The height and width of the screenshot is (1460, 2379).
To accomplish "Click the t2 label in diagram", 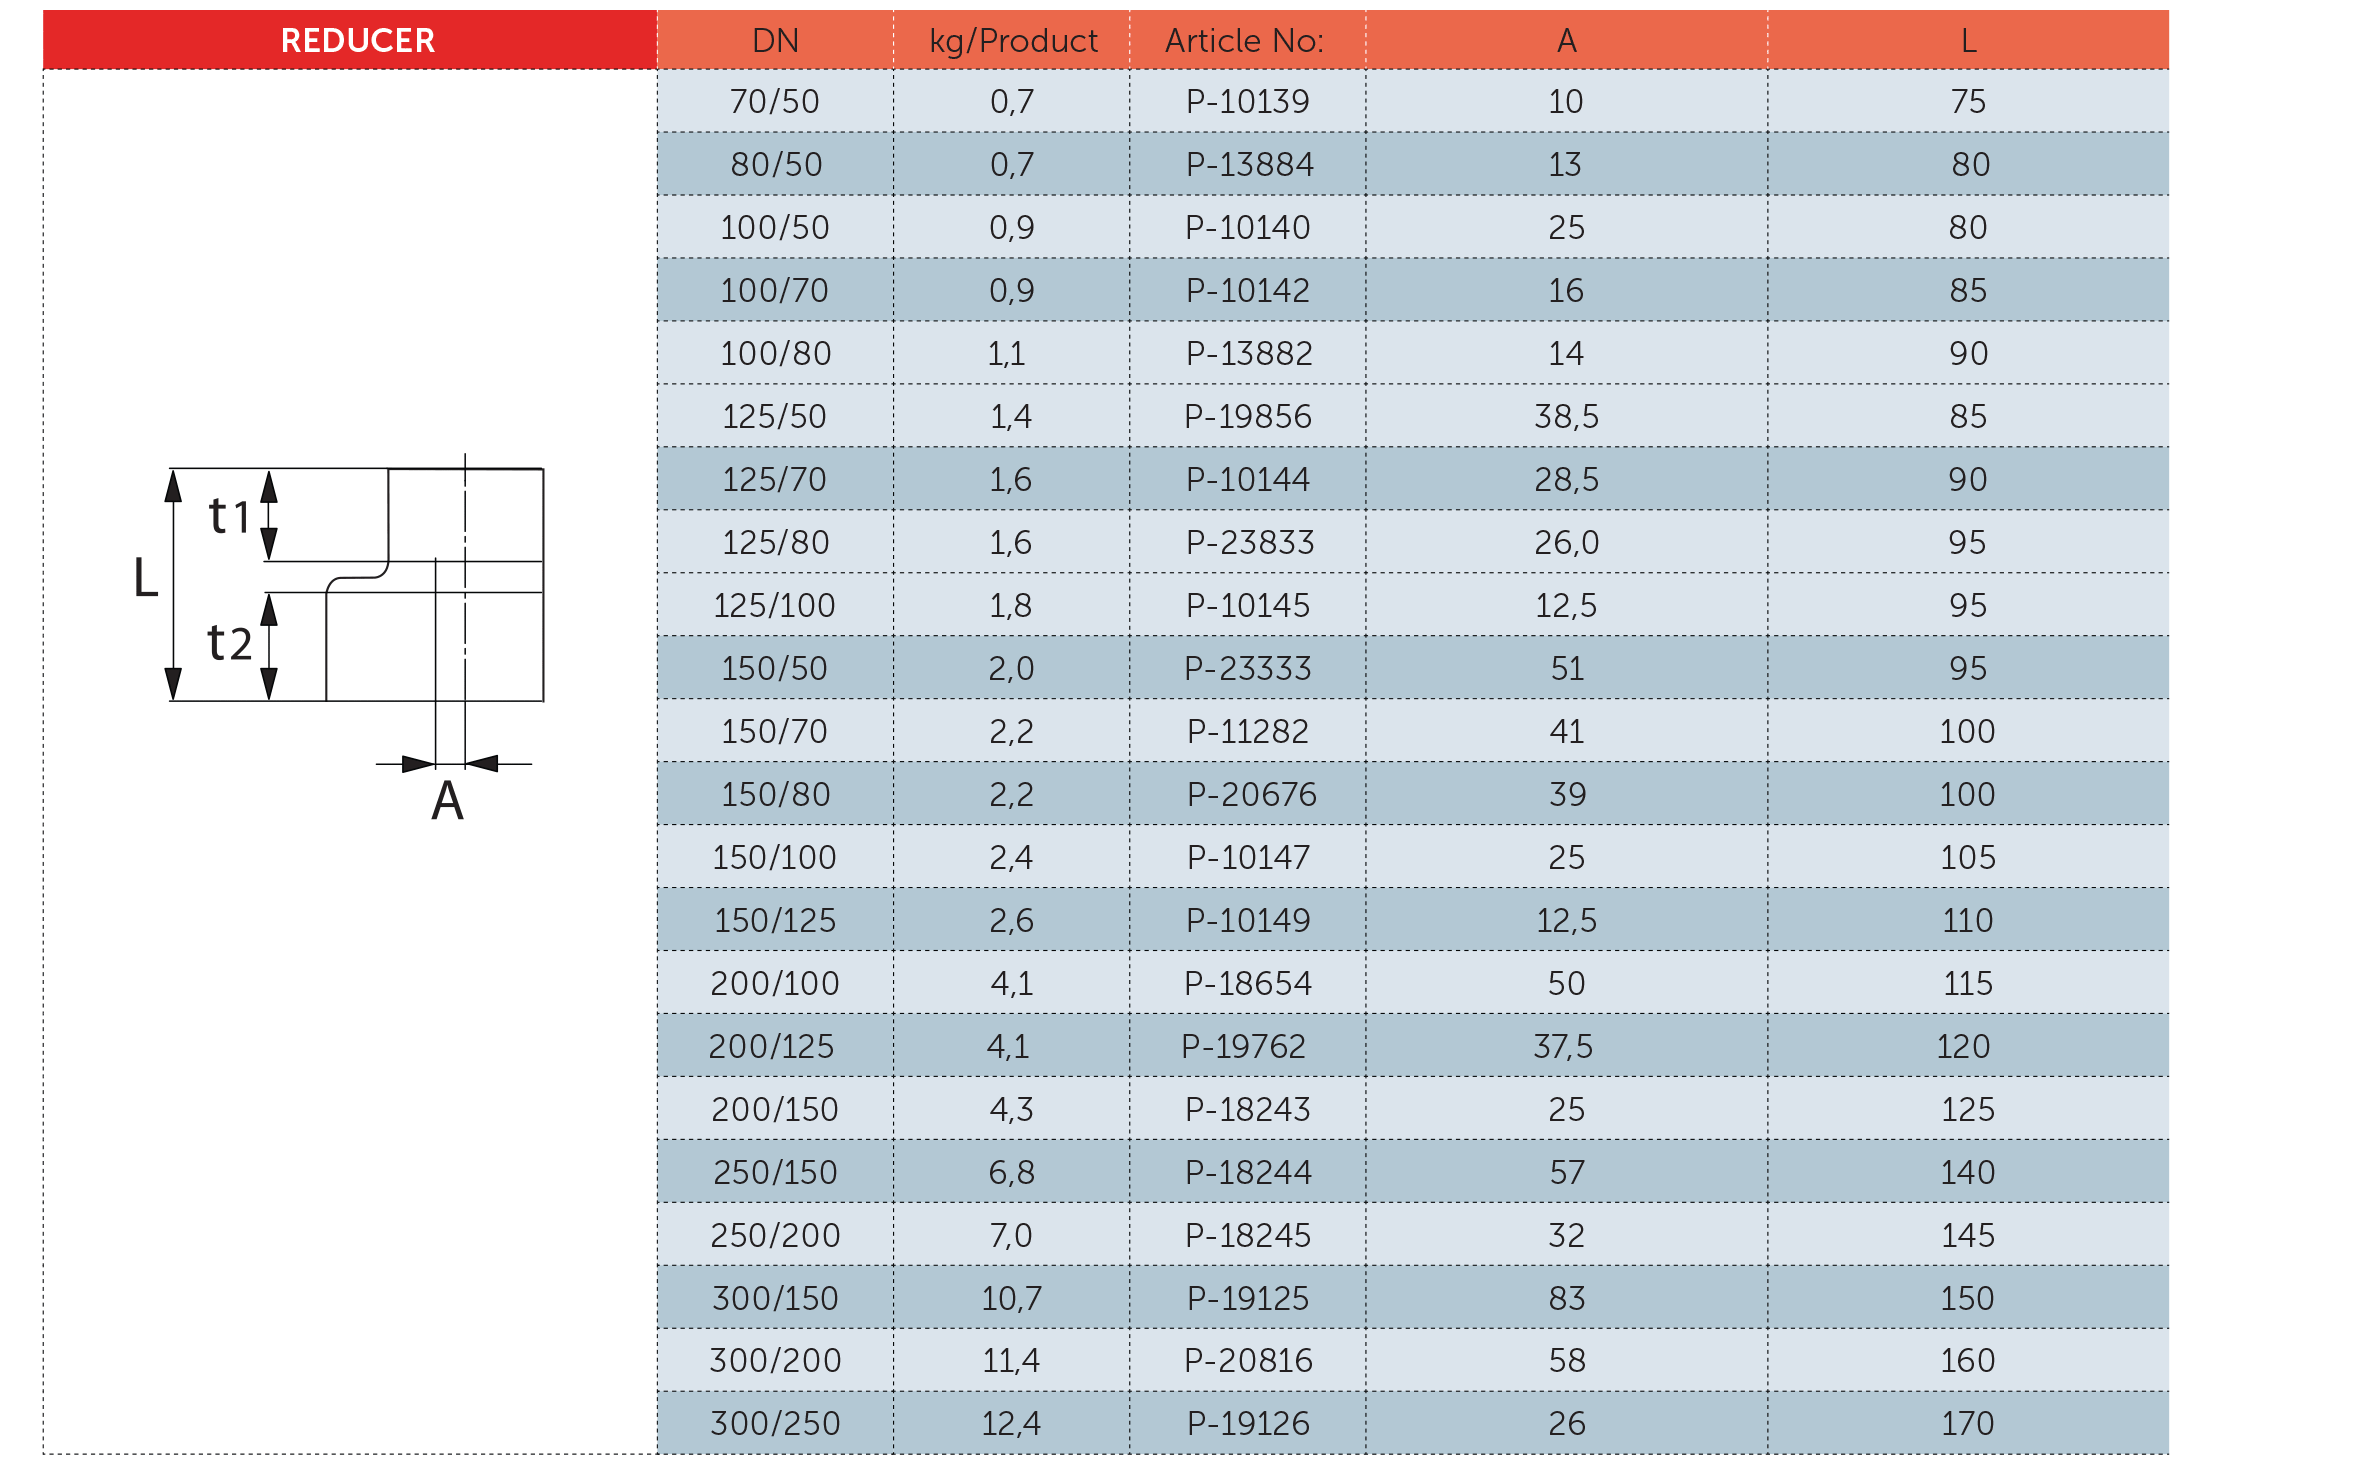I will (228, 643).
